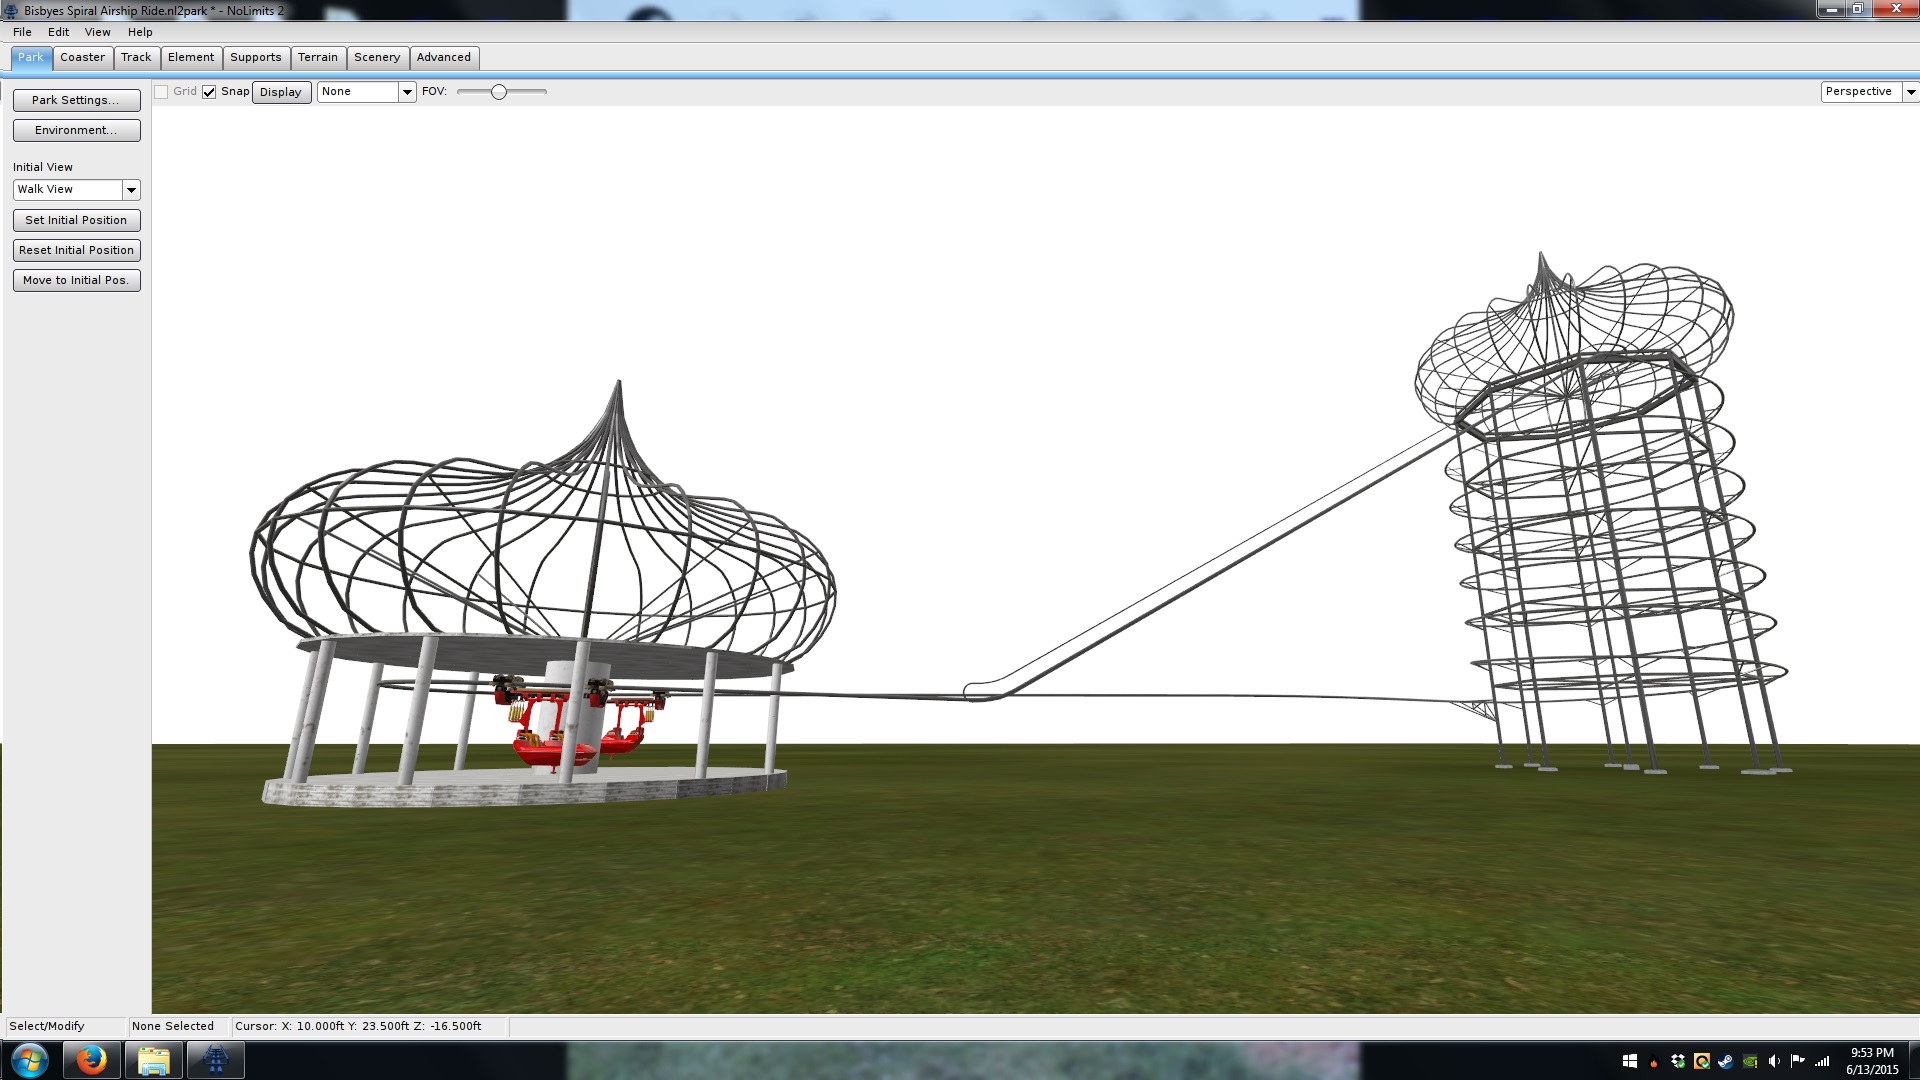The height and width of the screenshot is (1080, 1920).
Task: Click the volume speaker tray icon
Action: pyautogui.click(x=1773, y=1061)
